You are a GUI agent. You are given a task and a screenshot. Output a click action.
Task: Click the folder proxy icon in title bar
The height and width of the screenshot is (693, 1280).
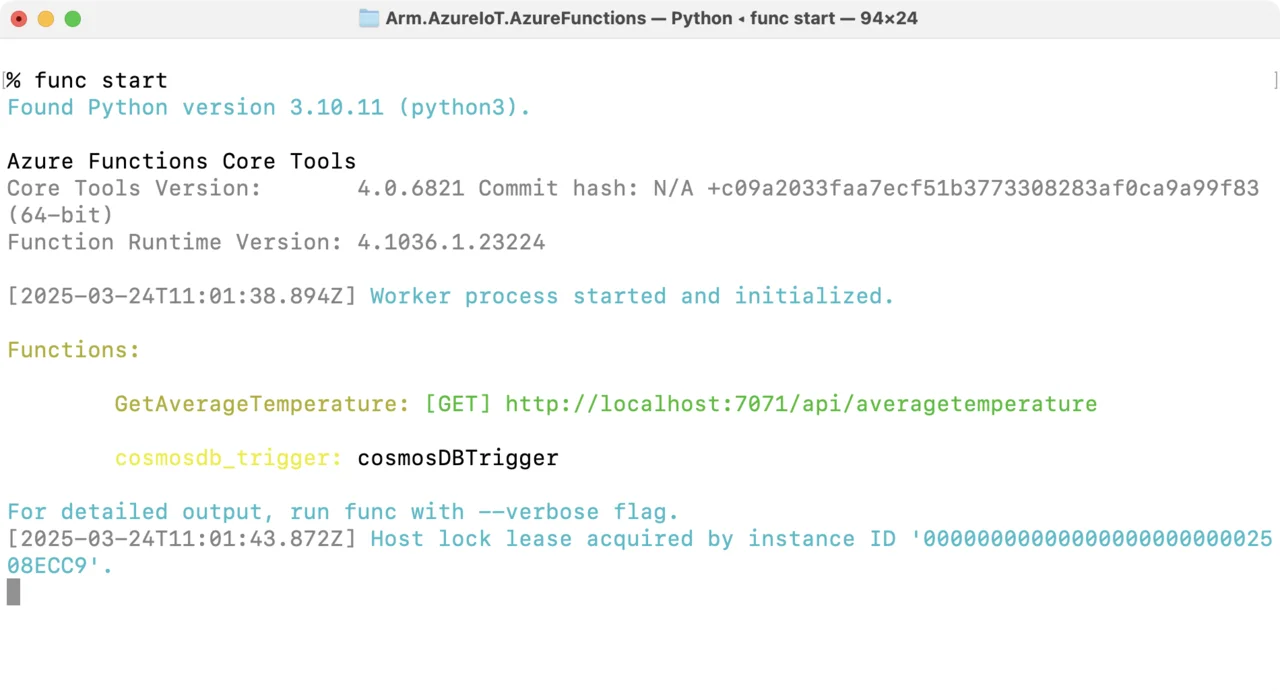369,18
